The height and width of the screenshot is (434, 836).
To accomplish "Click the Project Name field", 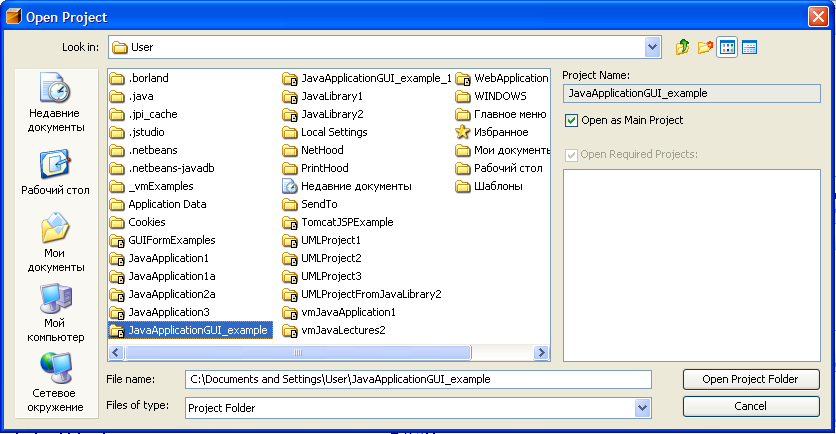I will [x=692, y=93].
